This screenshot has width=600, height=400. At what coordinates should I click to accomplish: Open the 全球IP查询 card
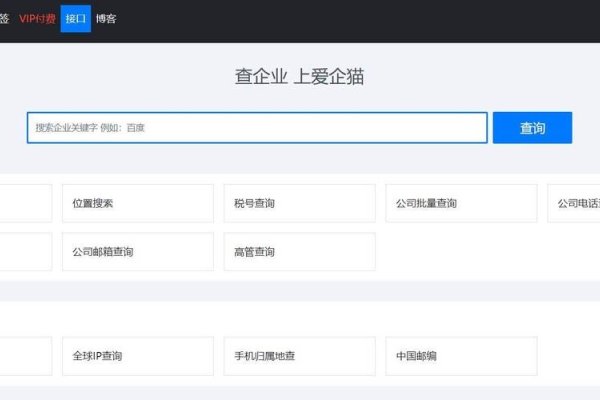tap(138, 356)
